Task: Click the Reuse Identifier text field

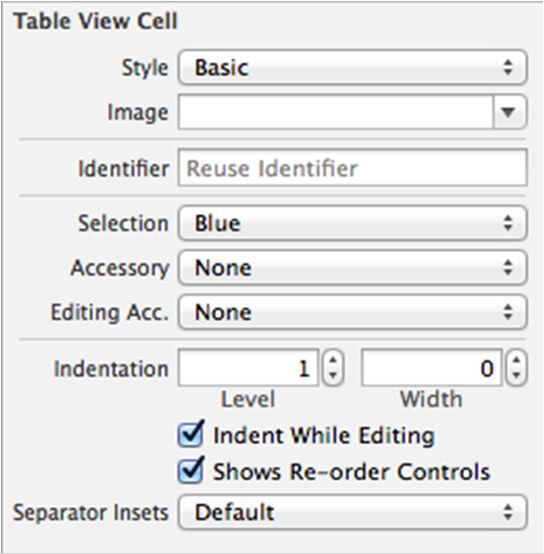Action: click(353, 168)
